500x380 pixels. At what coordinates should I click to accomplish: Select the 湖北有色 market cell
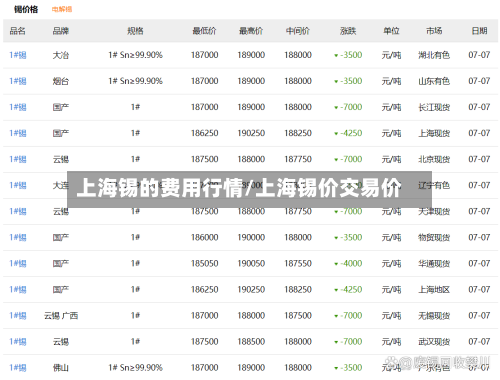434,55
